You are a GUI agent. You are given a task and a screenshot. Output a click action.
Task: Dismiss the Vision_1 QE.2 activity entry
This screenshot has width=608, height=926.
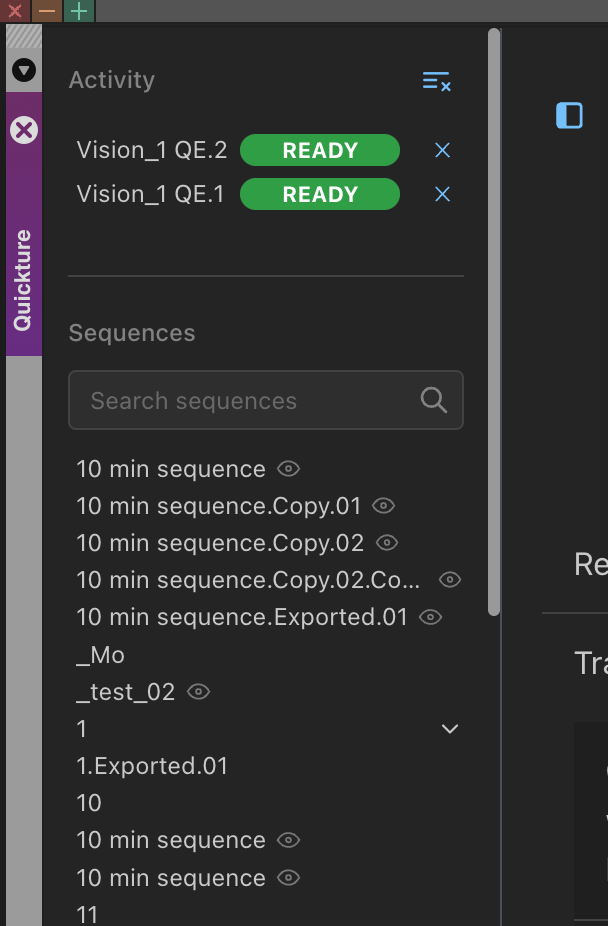[443, 150]
